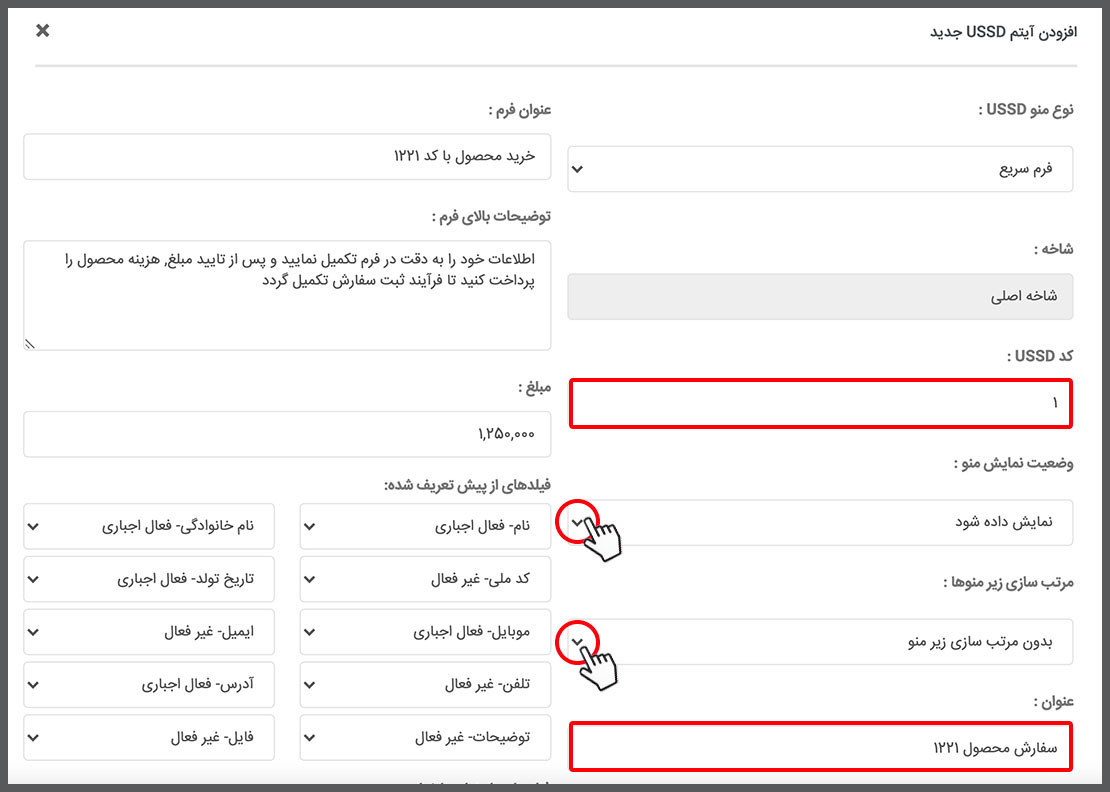
Task: Open the کد ملی field dropdown
Action: 425,579
